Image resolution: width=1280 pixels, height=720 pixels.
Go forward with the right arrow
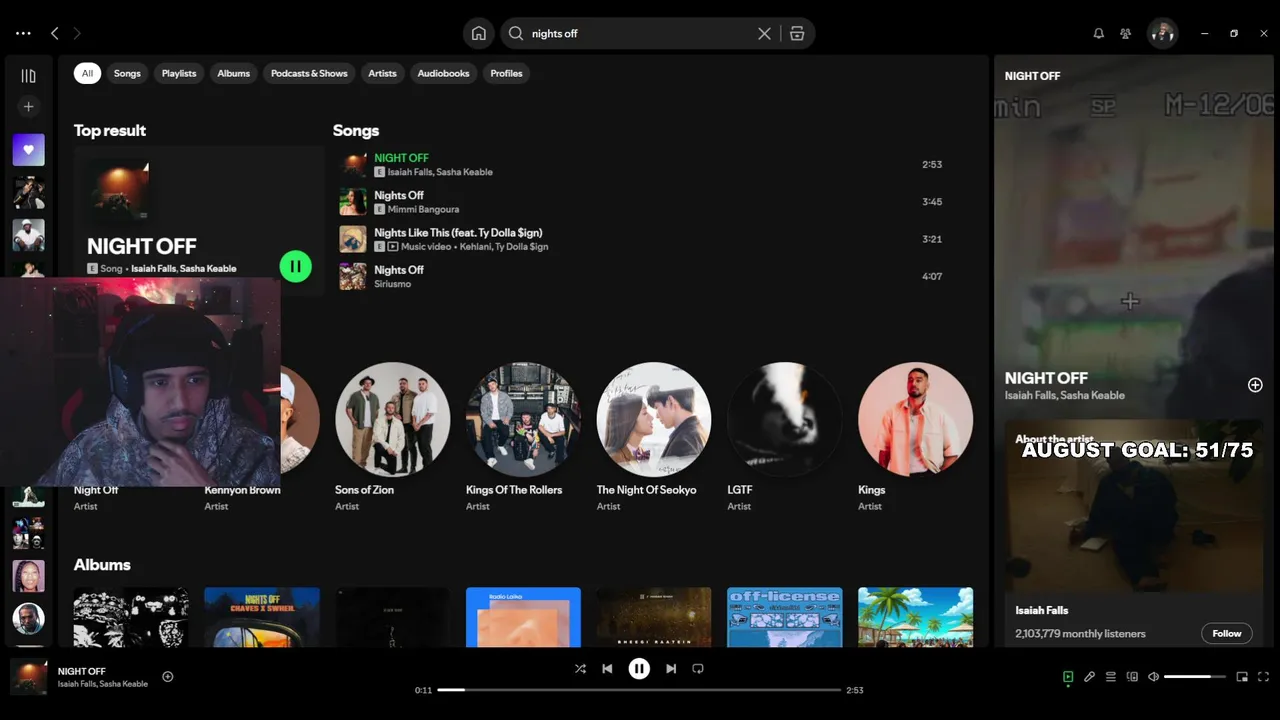click(77, 33)
